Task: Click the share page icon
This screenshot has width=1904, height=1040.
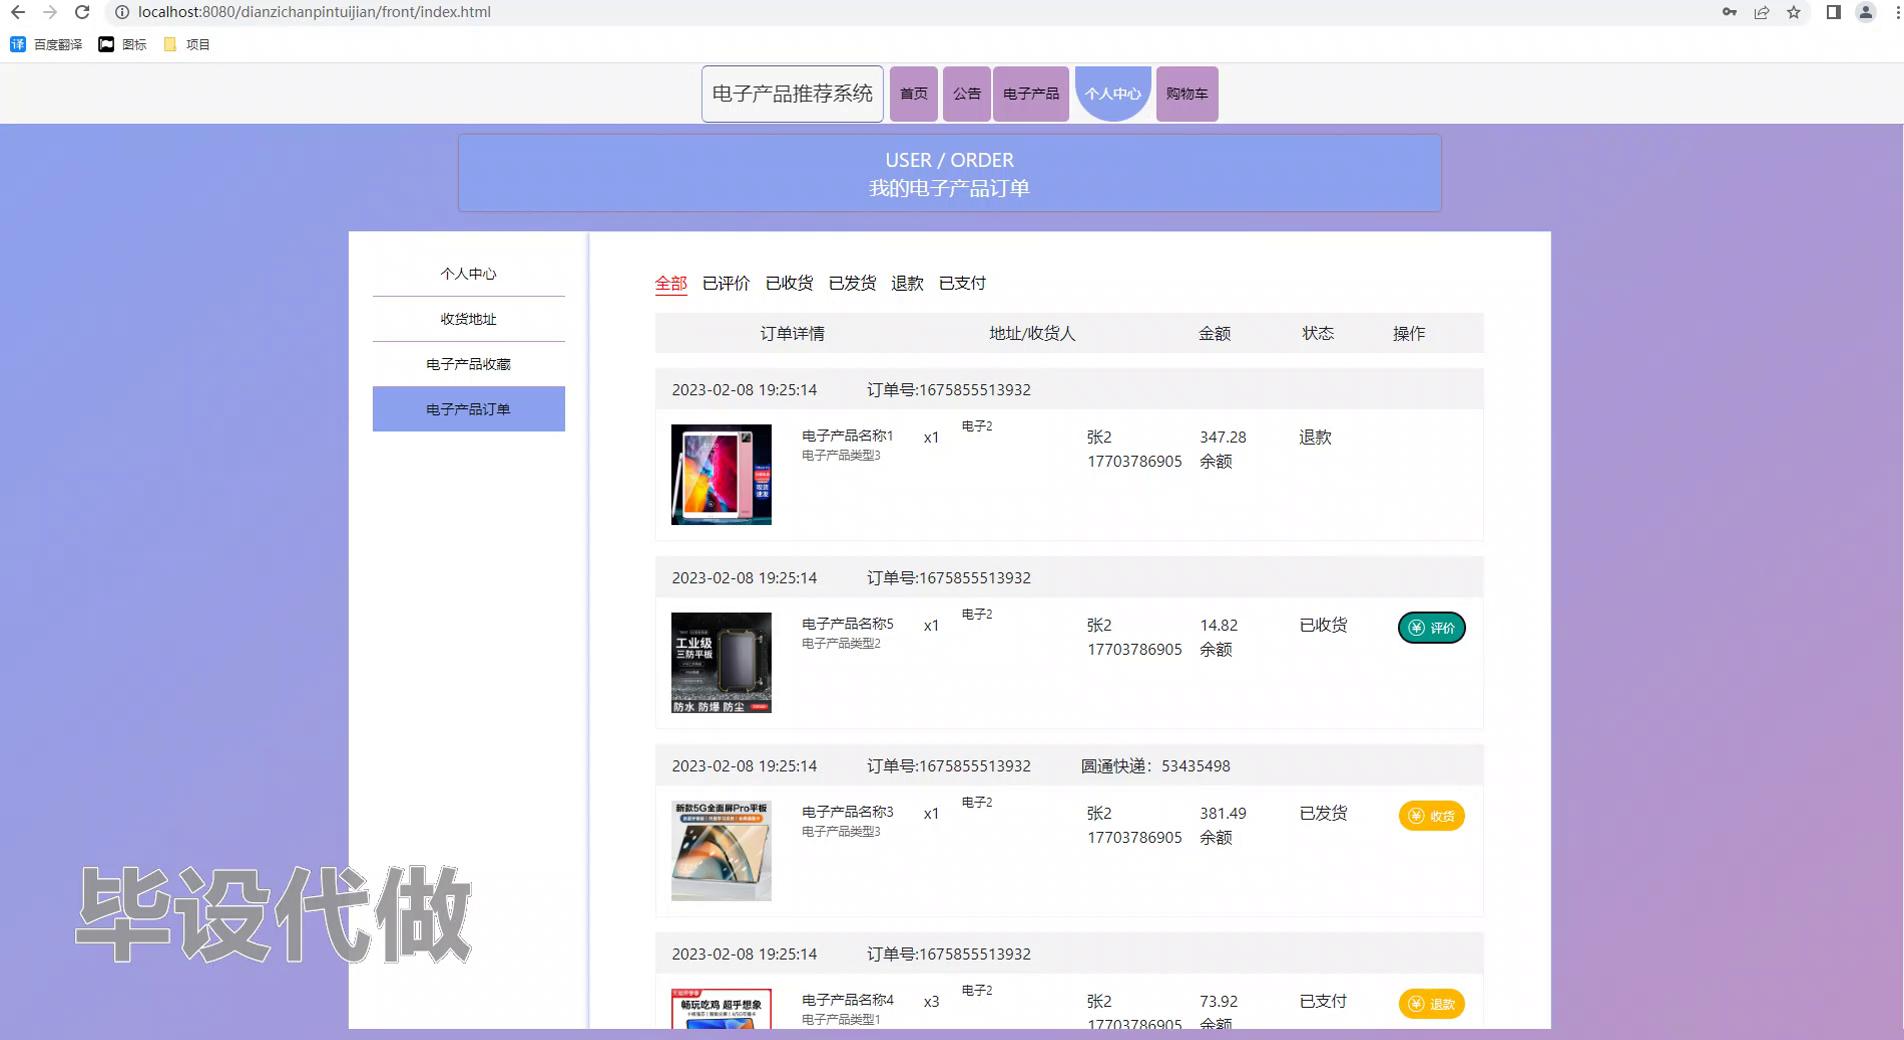Action: point(1761,12)
